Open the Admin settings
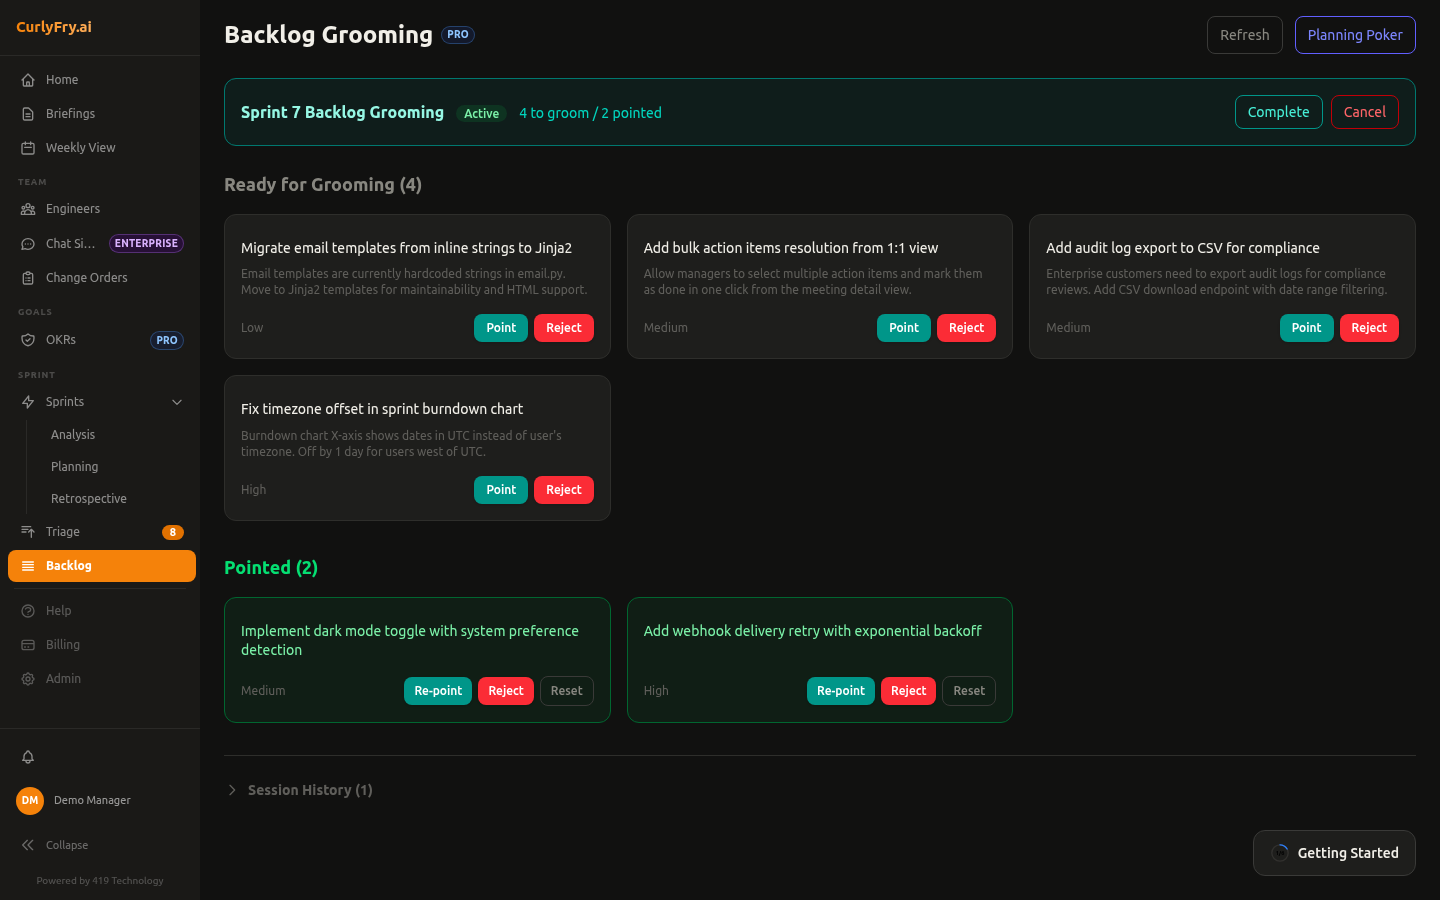The width and height of the screenshot is (1440, 900). pos(62,678)
